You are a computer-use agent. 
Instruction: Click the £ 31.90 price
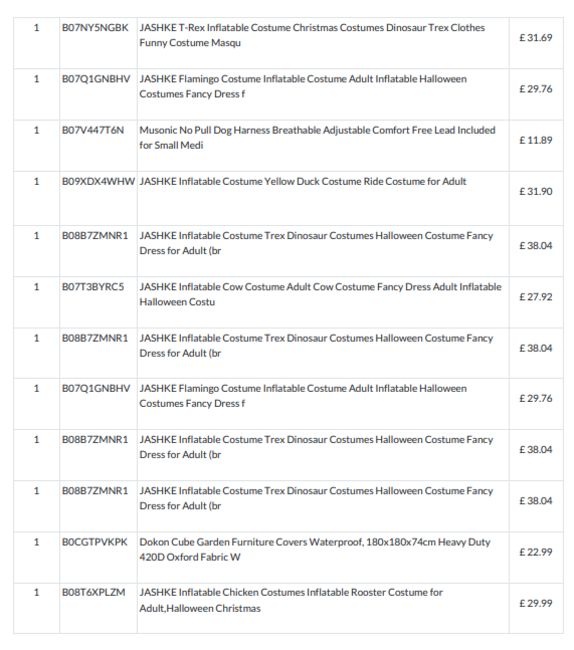tap(536, 192)
